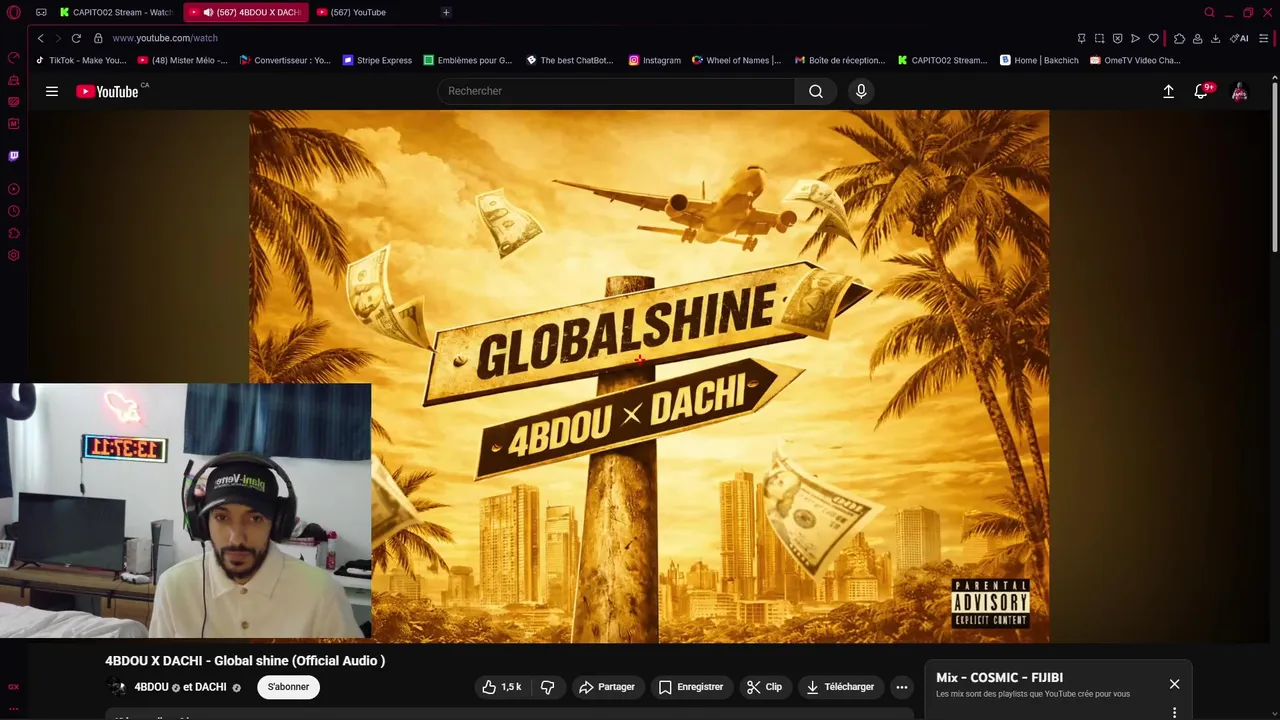Open the sidebar Player icon
The width and height of the screenshot is (1280, 720).
[x=13, y=189]
